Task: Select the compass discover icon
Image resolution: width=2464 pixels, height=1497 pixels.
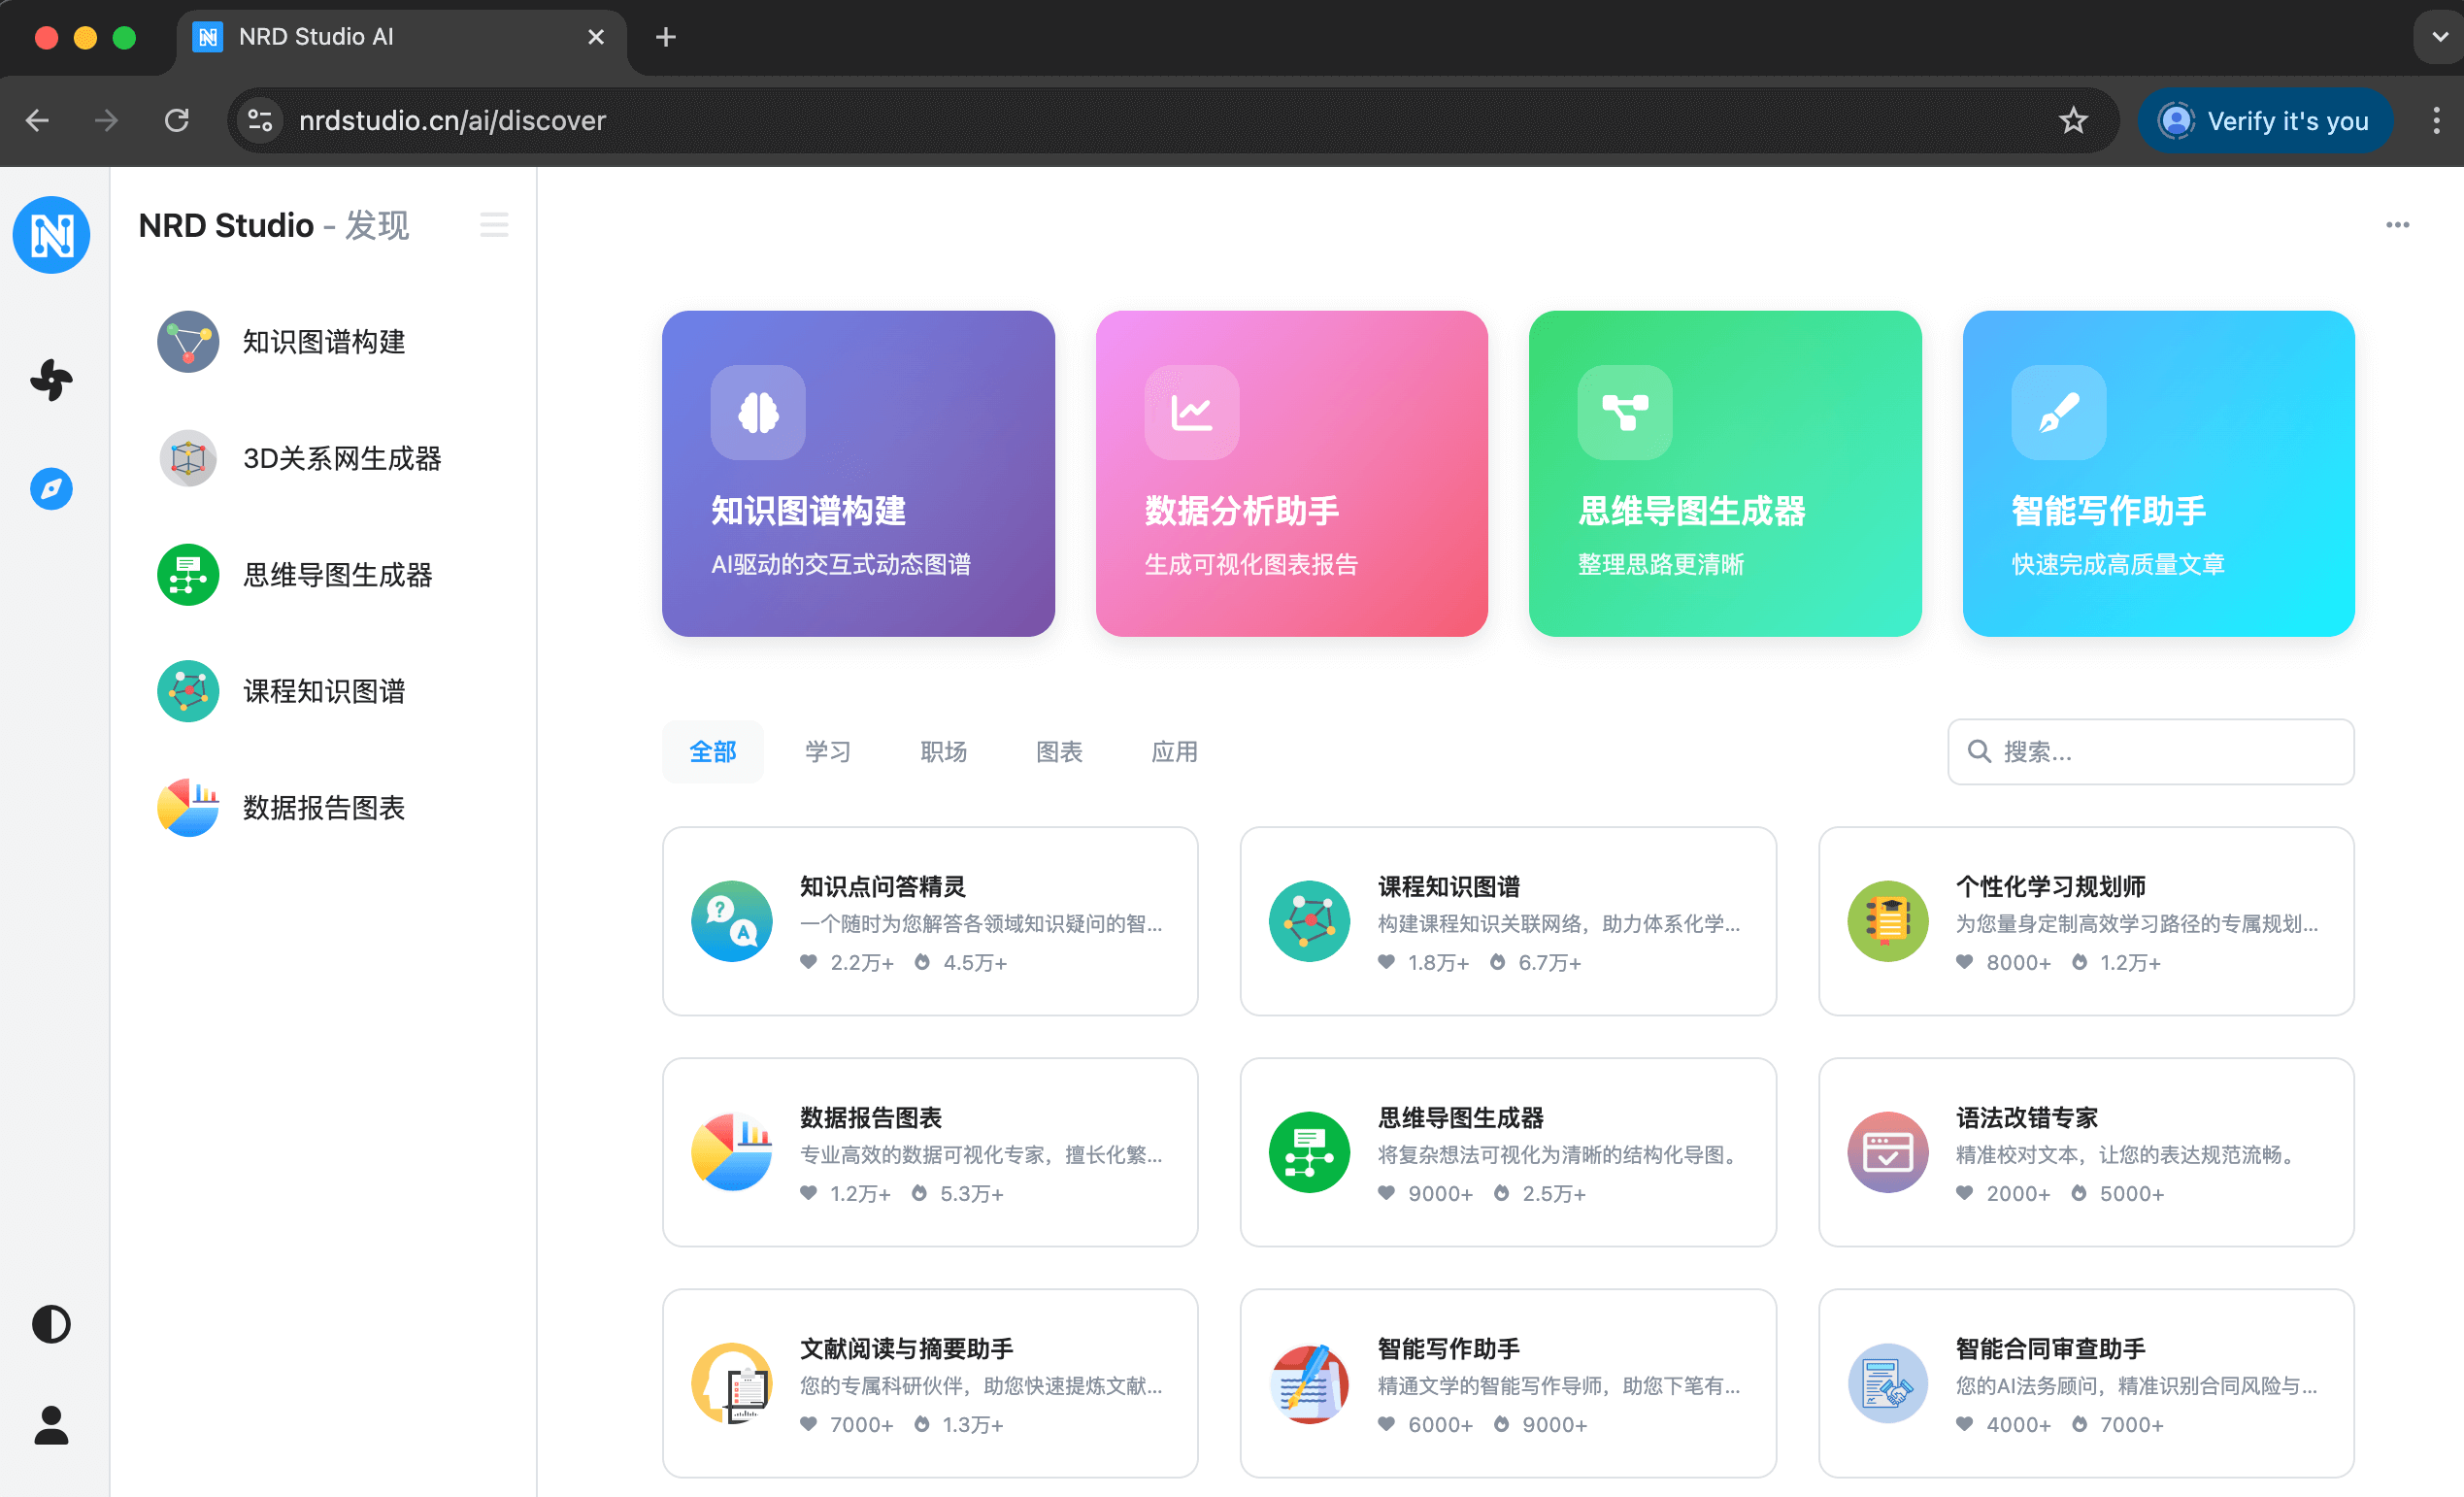Action: point(51,489)
